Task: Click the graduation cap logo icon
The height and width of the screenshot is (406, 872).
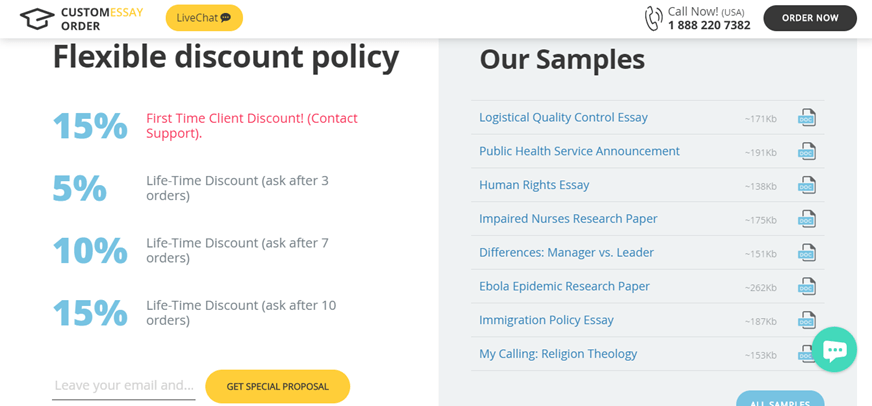Action: [37, 19]
